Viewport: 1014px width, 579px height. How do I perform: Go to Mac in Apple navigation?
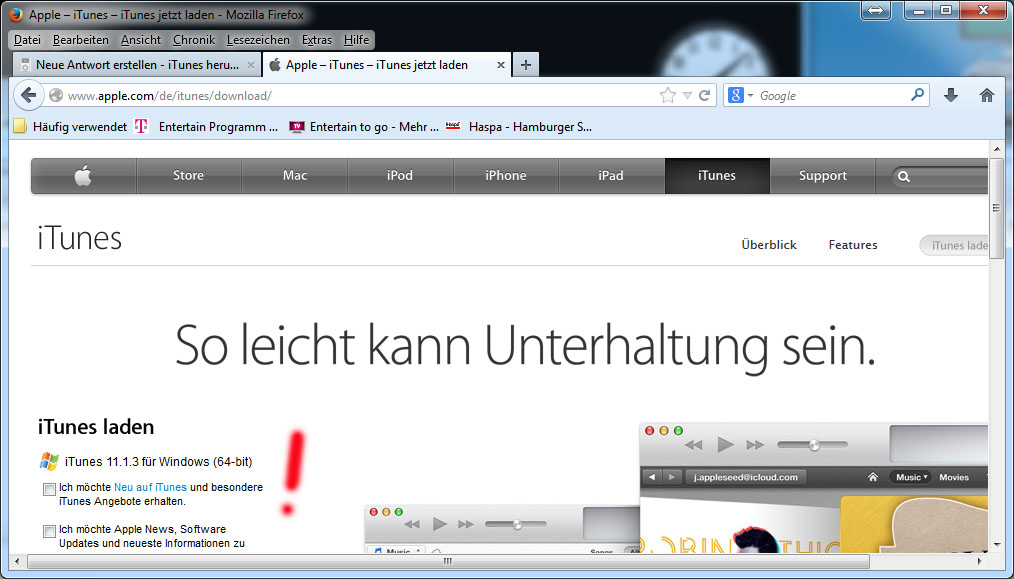click(x=295, y=175)
